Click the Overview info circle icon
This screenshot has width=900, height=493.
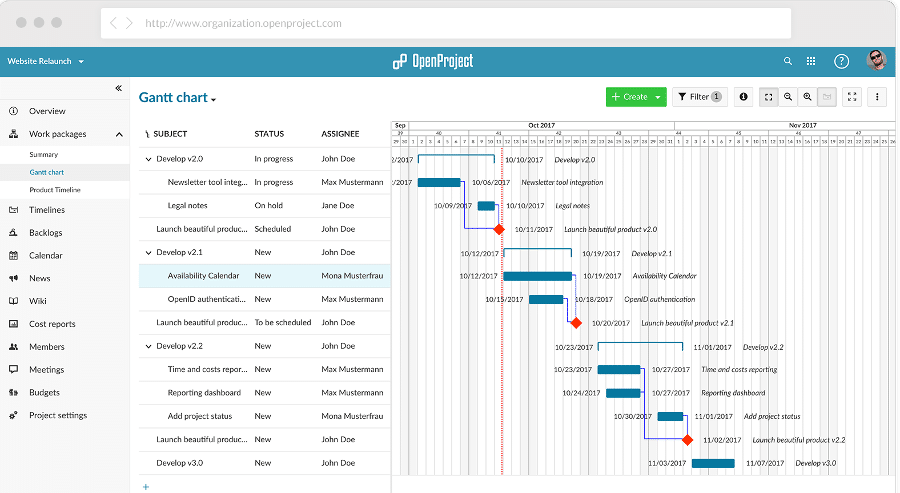(13, 111)
